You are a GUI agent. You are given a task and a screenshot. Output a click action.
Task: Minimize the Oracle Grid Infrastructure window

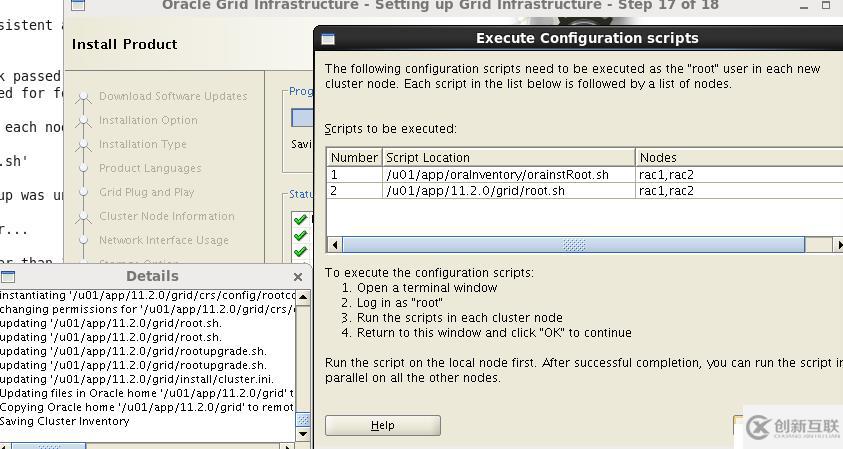[x=804, y=6]
